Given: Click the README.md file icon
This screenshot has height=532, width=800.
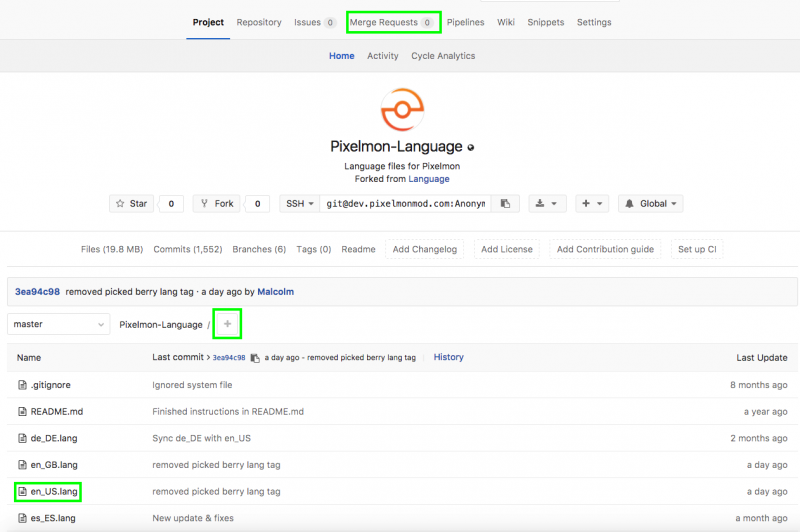Looking at the screenshot, I should pyautogui.click(x=22, y=411).
